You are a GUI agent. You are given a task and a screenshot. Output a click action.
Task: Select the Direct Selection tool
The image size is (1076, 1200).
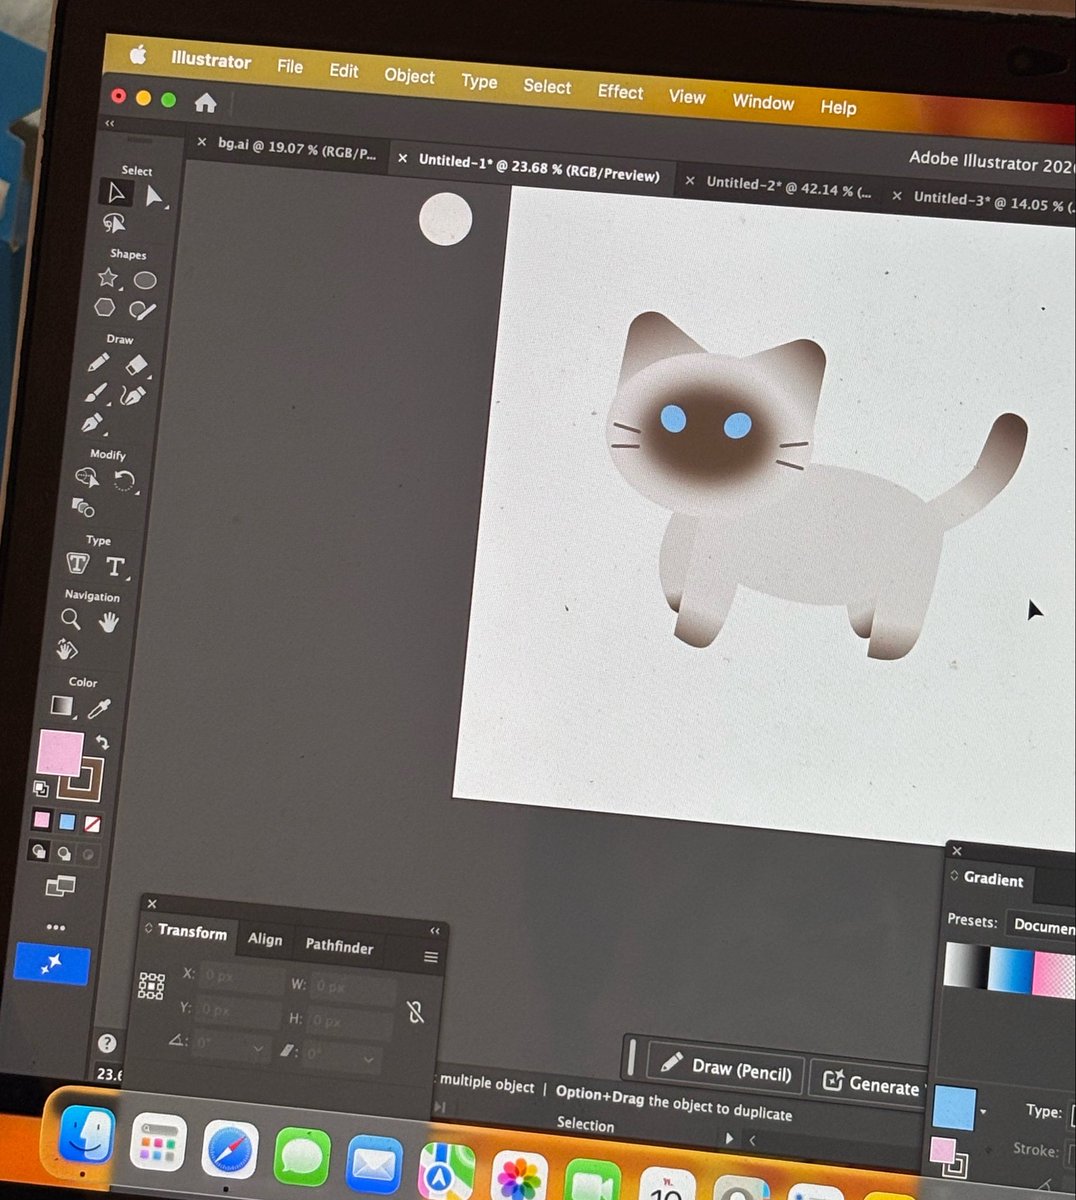153,196
